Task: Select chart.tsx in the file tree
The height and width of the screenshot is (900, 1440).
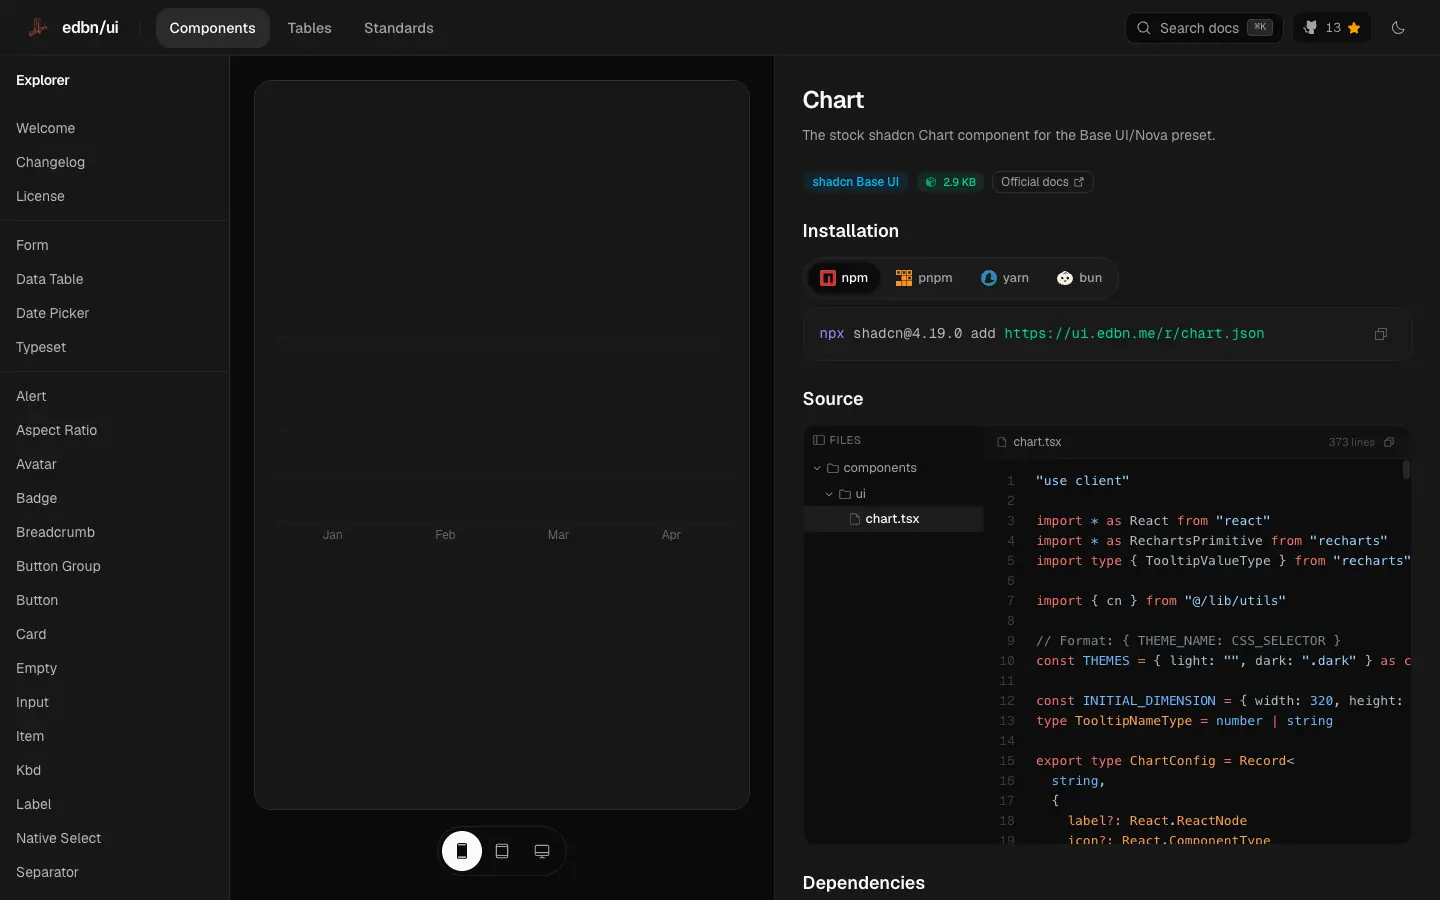Action: [x=894, y=519]
